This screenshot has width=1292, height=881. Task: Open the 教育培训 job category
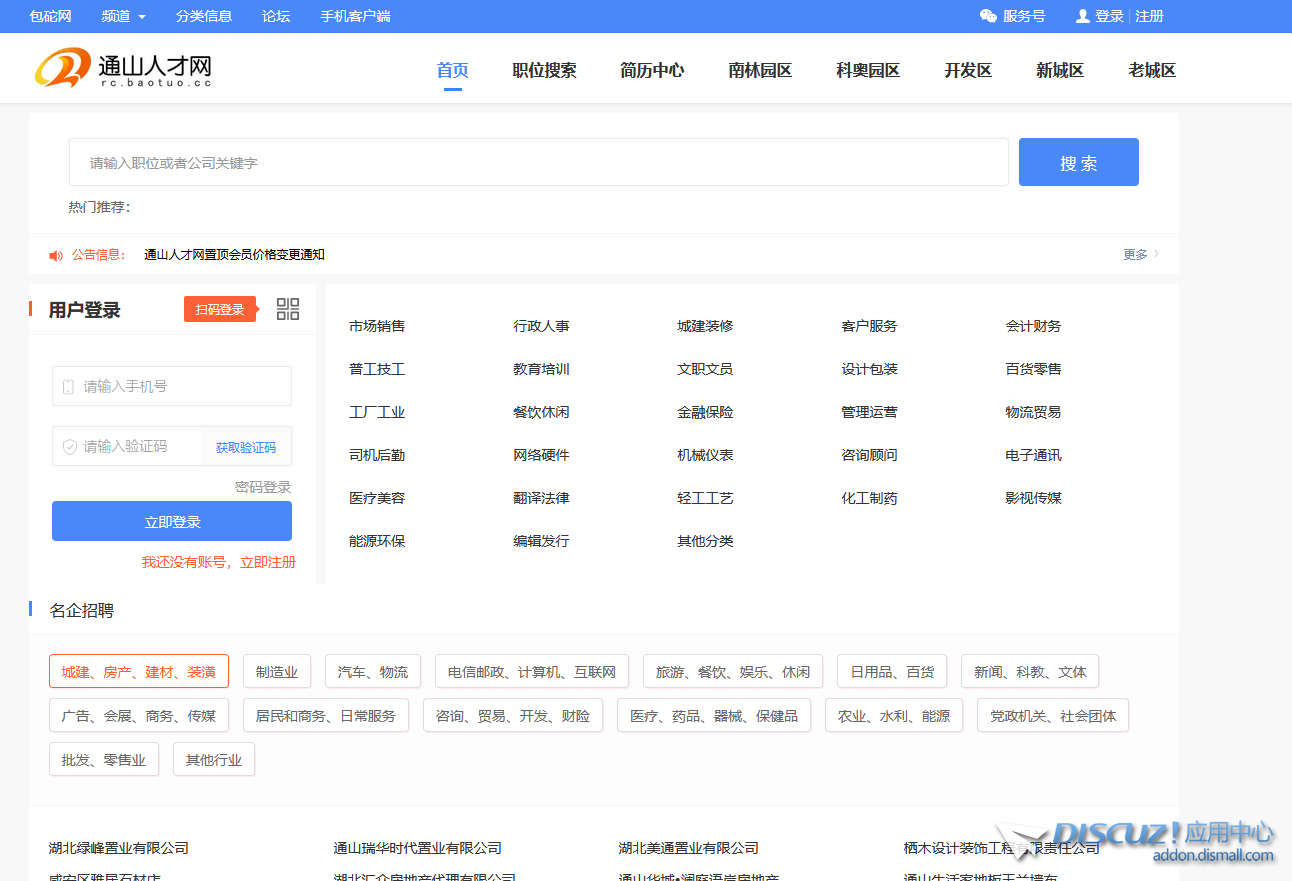[541, 369]
